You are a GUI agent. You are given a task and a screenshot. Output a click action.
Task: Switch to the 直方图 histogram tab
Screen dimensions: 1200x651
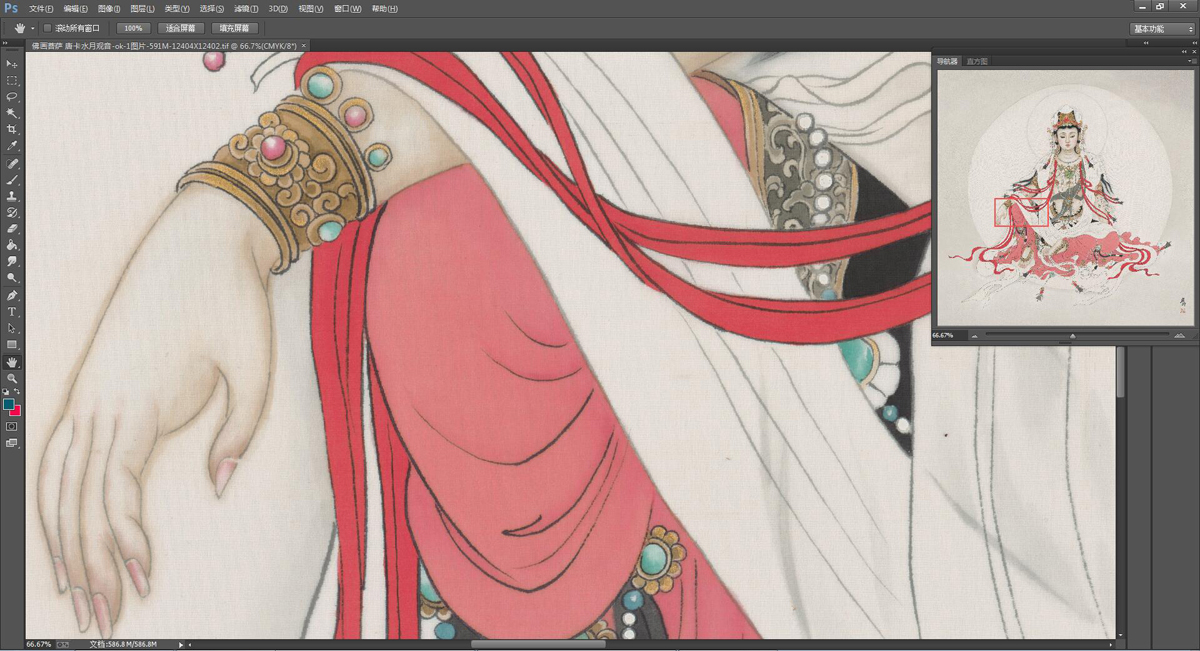977,62
